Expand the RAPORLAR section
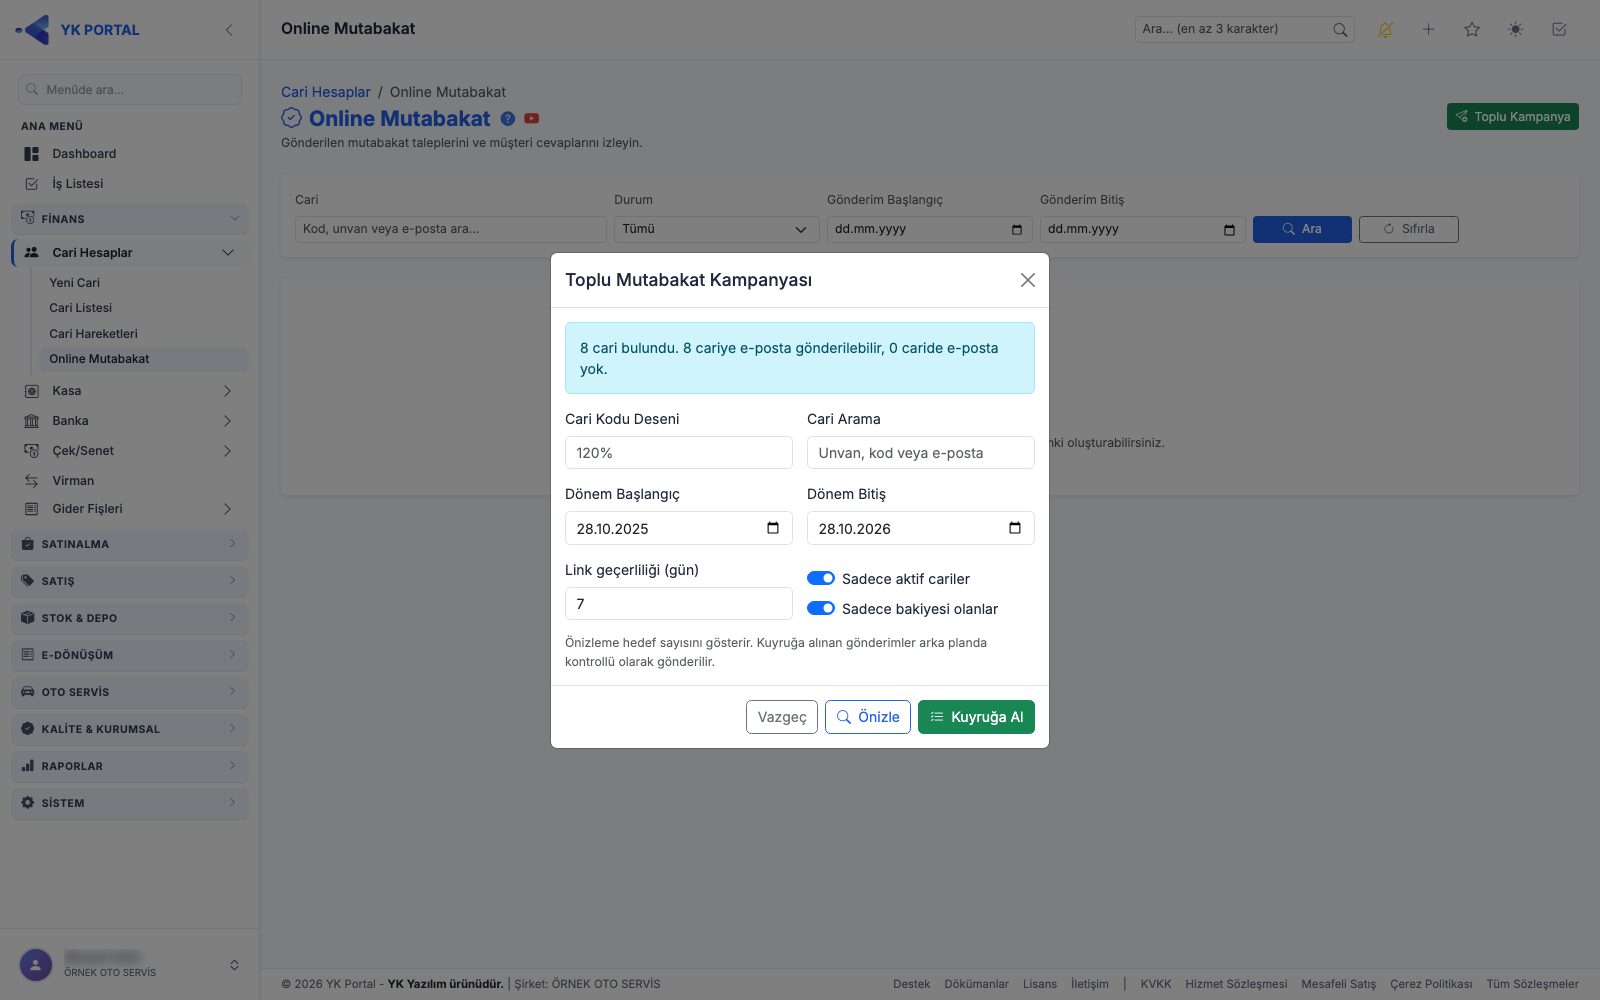The width and height of the screenshot is (1600, 1000). [130, 766]
